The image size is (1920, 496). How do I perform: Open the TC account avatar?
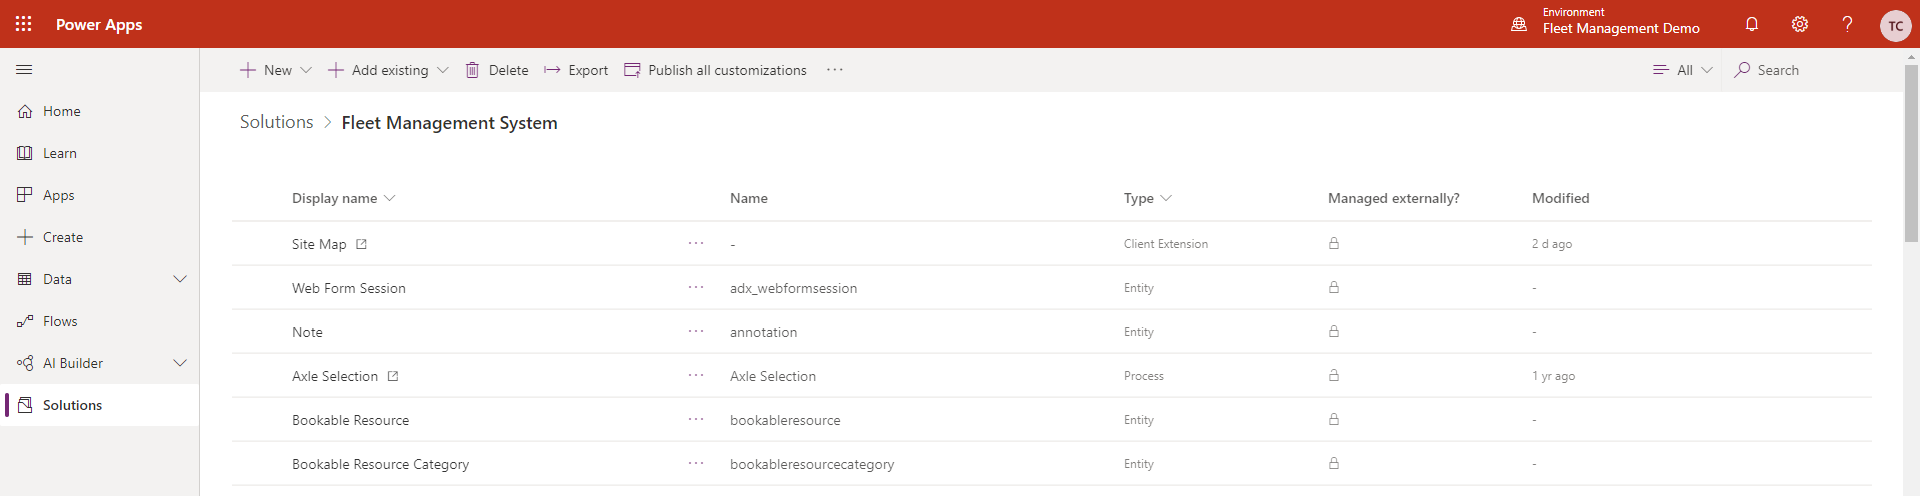1895,26
